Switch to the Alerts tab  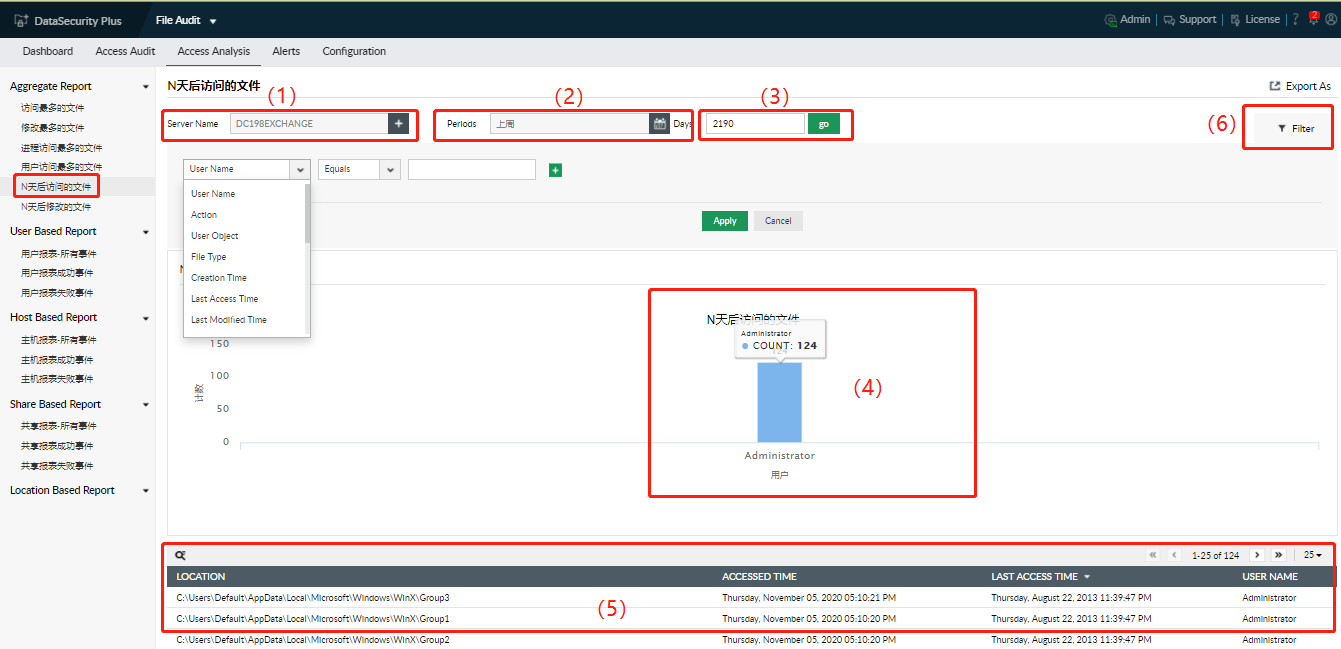click(286, 51)
